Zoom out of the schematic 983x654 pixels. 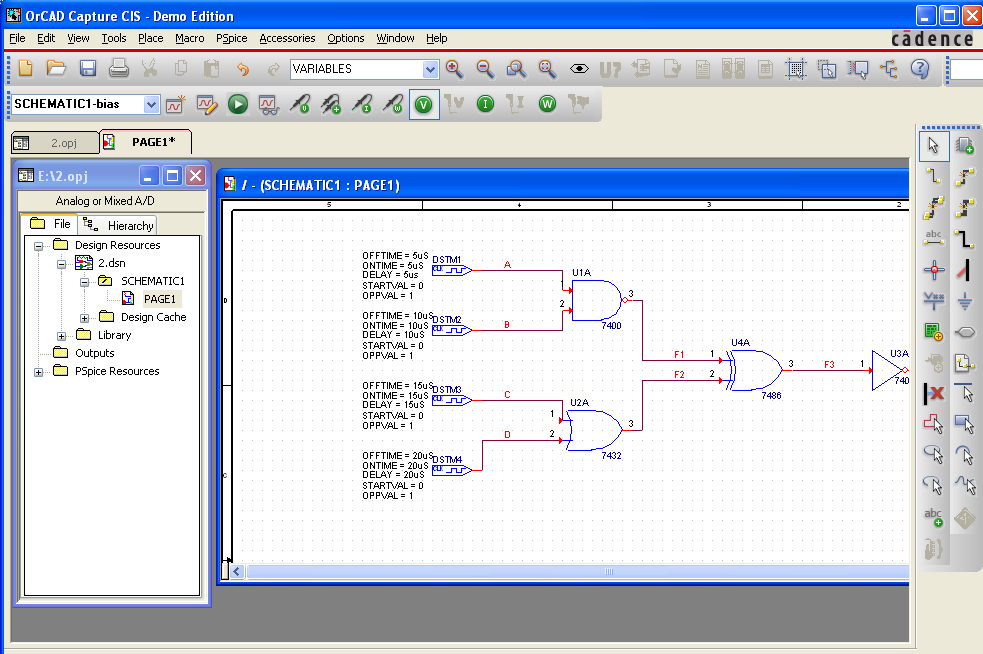coord(485,69)
